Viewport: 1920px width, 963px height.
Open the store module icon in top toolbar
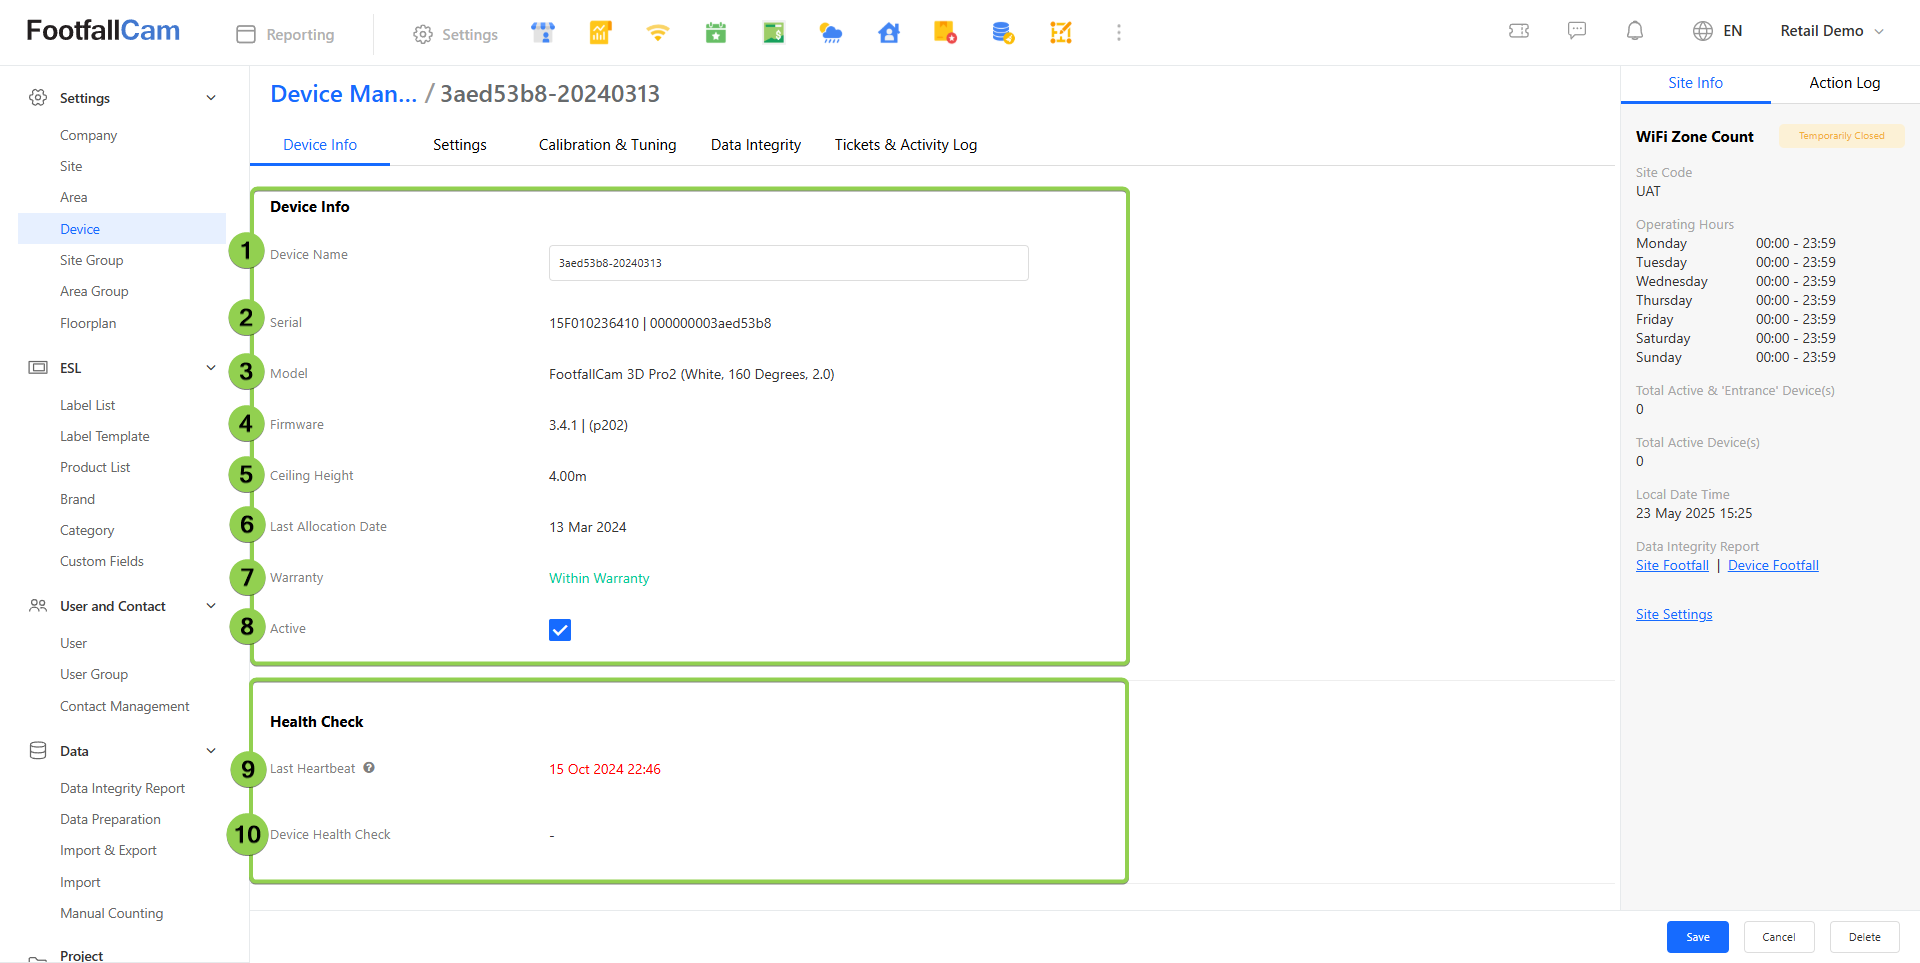(543, 33)
